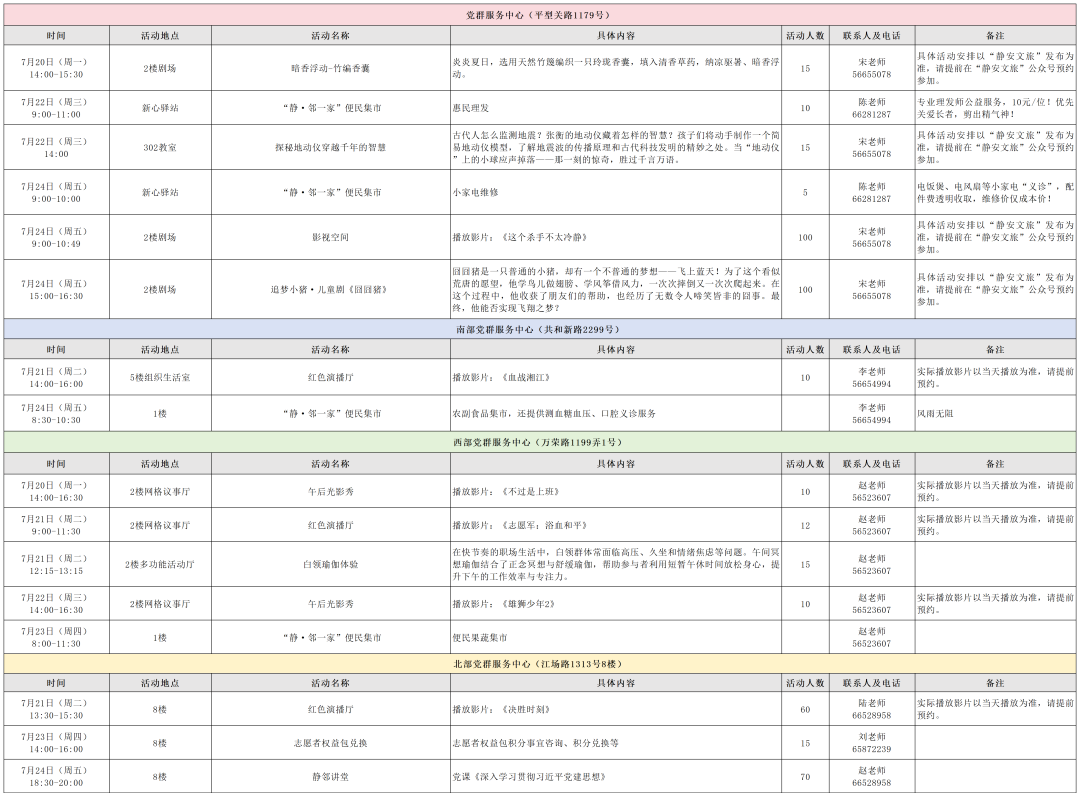
Task: Click the 在快节奏的职场生活中 description cell
Action: coord(616,564)
